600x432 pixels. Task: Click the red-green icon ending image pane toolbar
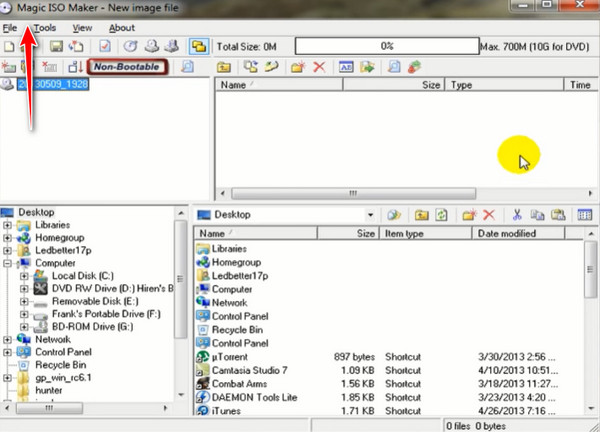tap(414, 67)
